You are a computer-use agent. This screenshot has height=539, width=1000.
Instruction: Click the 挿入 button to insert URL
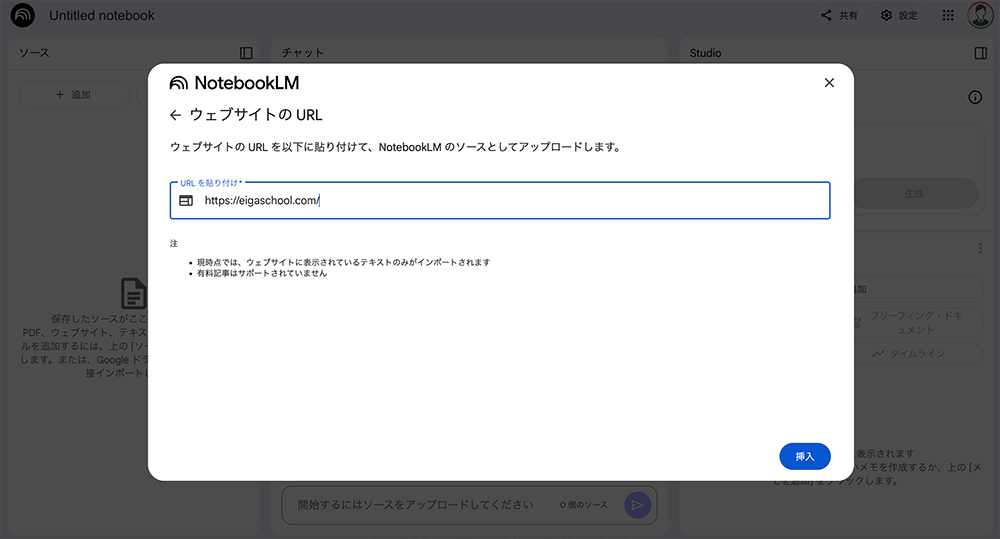804,456
